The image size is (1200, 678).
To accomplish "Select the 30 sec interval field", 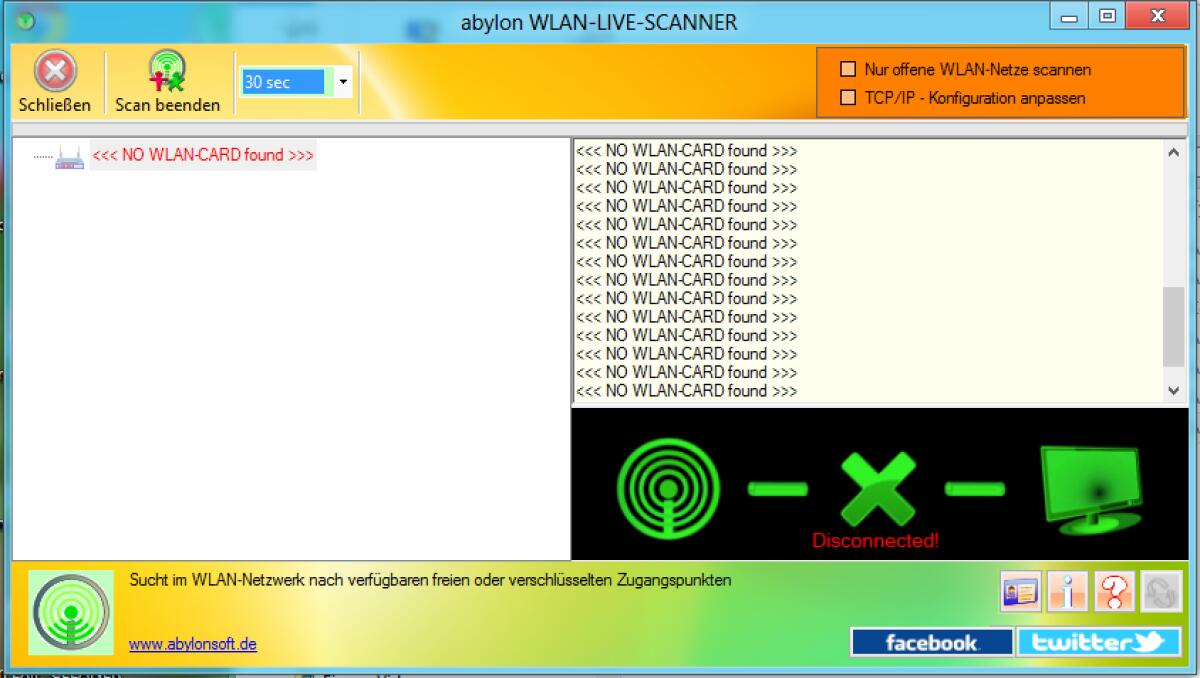I will pos(285,82).
